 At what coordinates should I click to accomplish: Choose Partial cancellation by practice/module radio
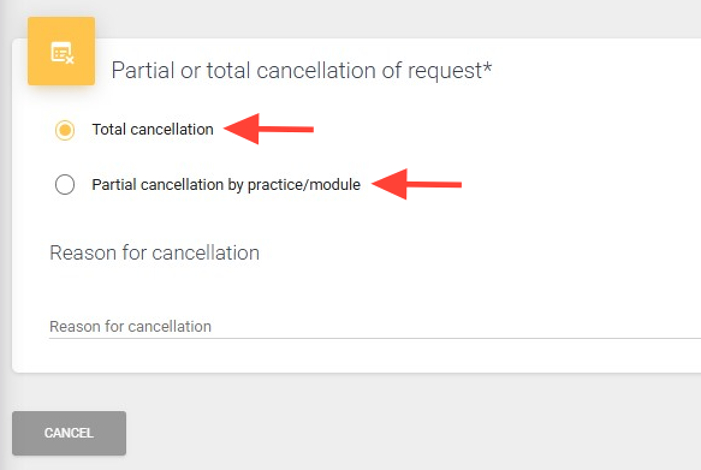65,184
